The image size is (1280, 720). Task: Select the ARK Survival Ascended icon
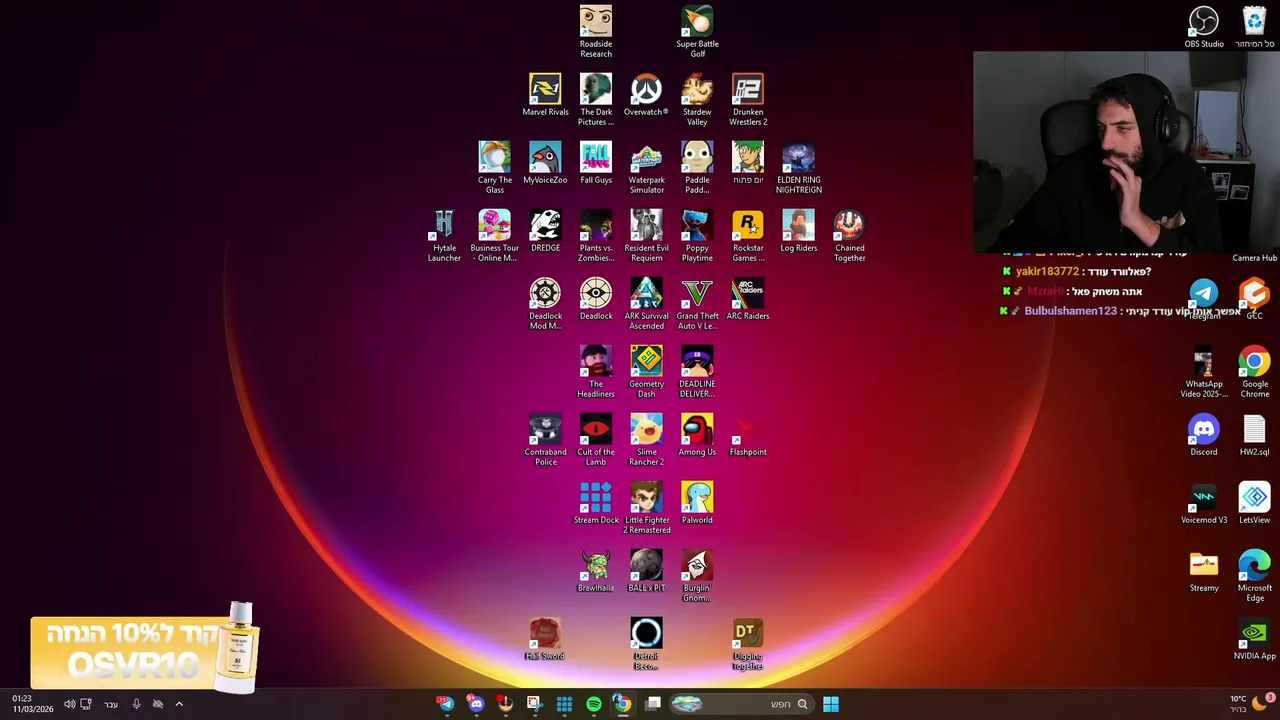point(646,303)
